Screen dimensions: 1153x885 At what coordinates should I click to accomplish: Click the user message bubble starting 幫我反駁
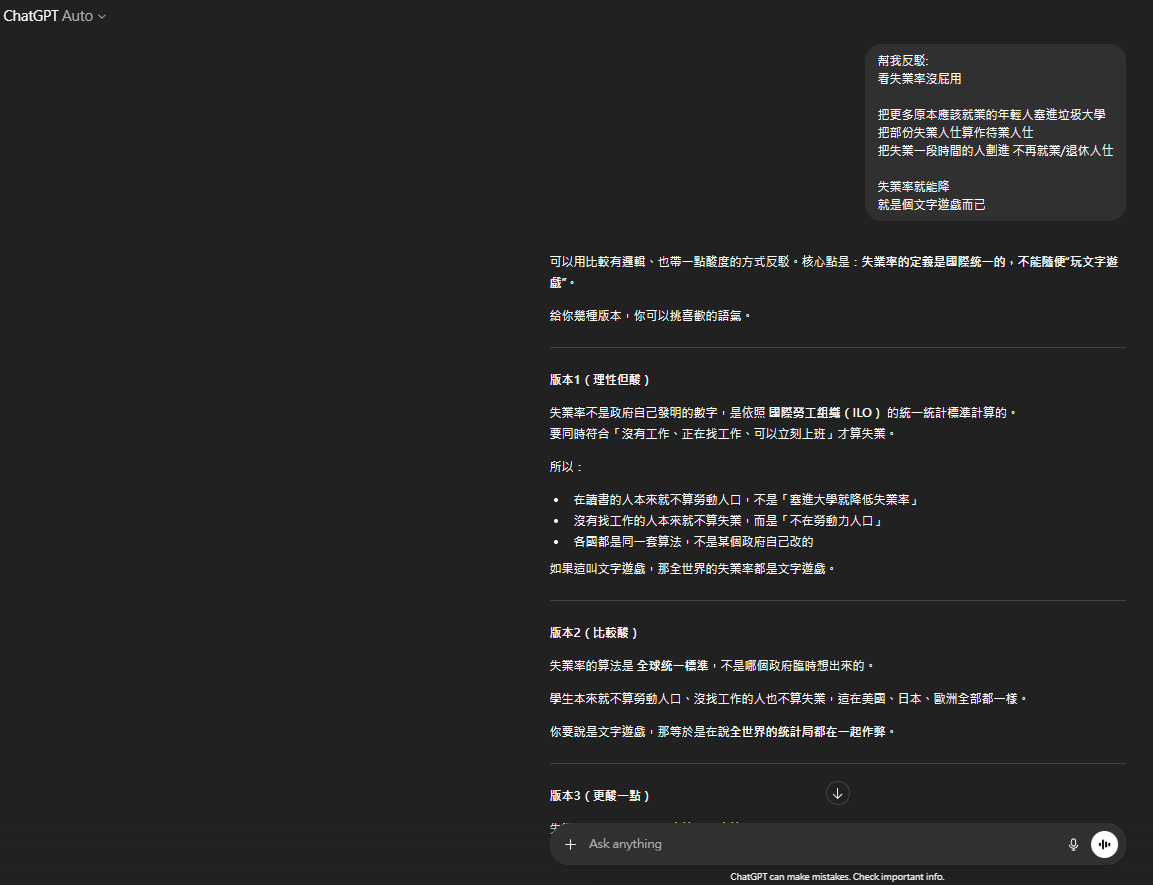point(995,132)
